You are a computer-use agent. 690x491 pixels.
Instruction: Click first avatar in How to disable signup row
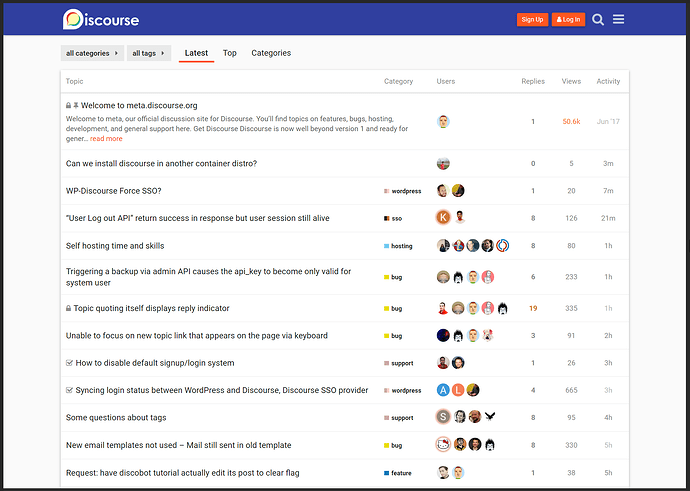[x=443, y=363]
